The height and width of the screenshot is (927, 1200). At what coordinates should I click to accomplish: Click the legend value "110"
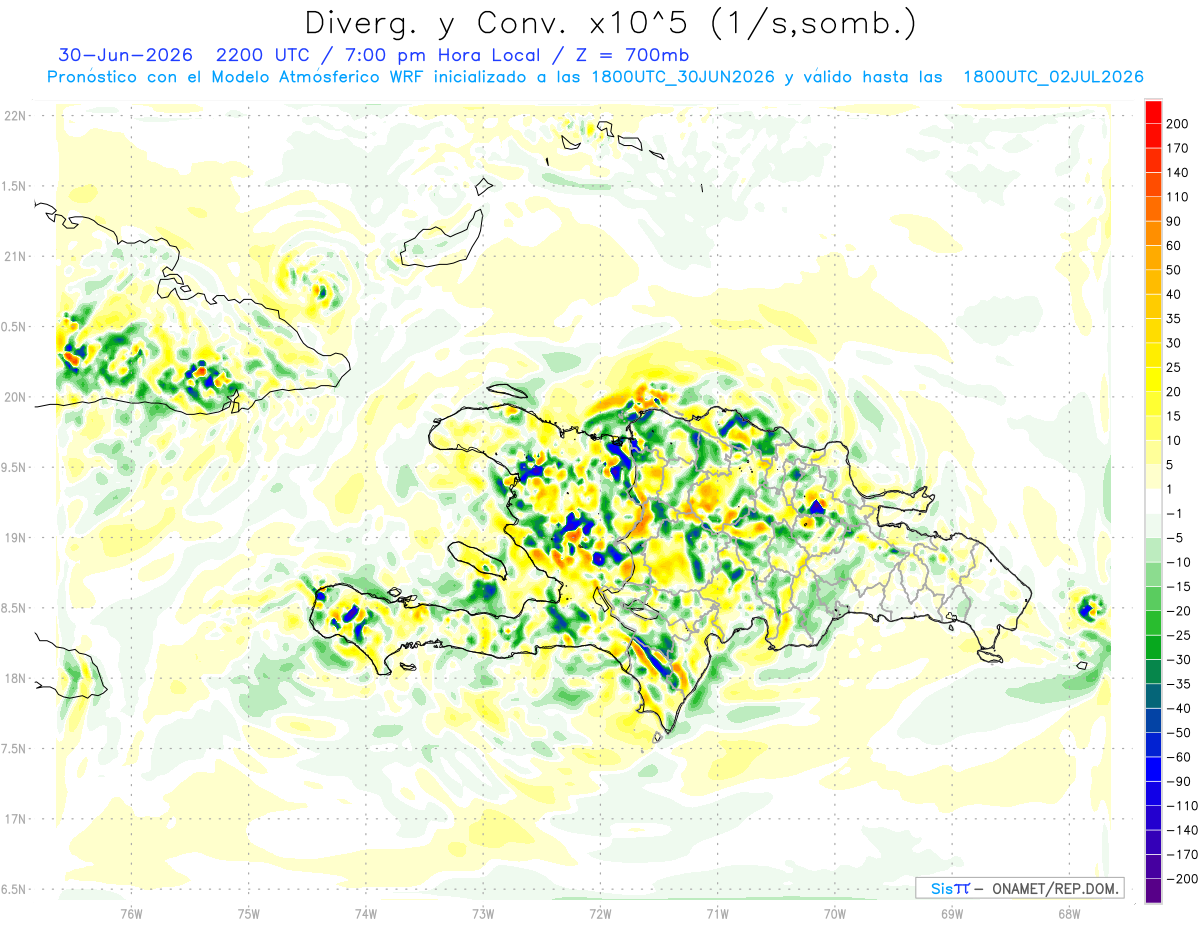1177,197
